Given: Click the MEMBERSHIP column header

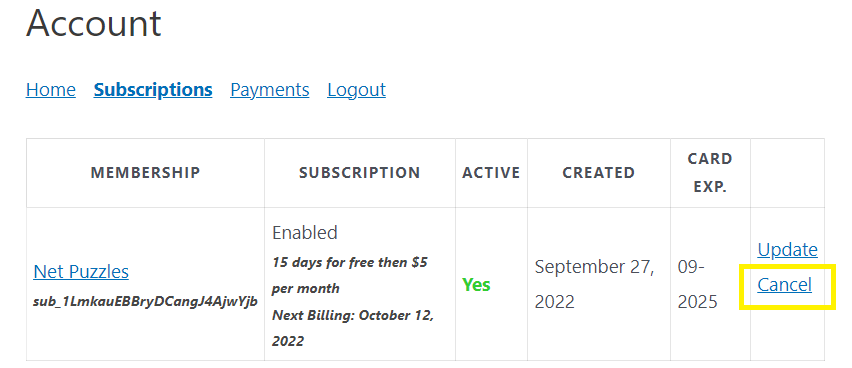Looking at the screenshot, I should 145,173.
